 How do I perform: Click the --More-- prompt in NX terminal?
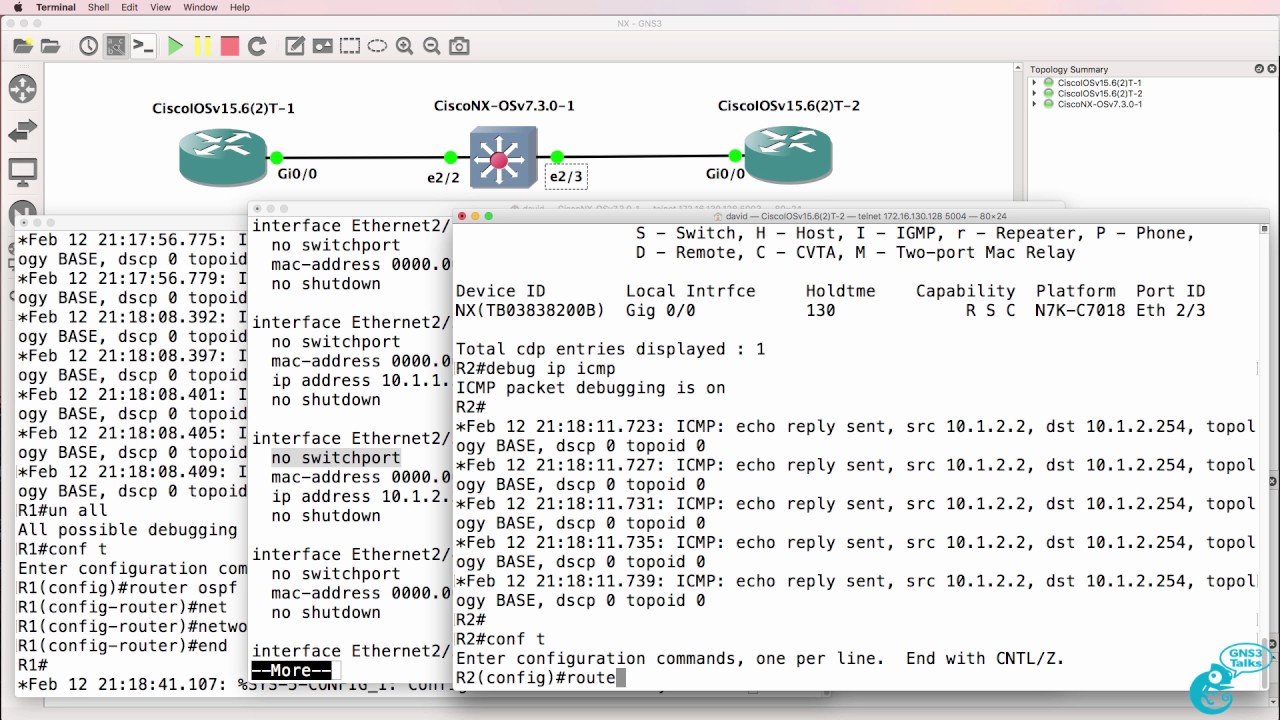[291, 671]
